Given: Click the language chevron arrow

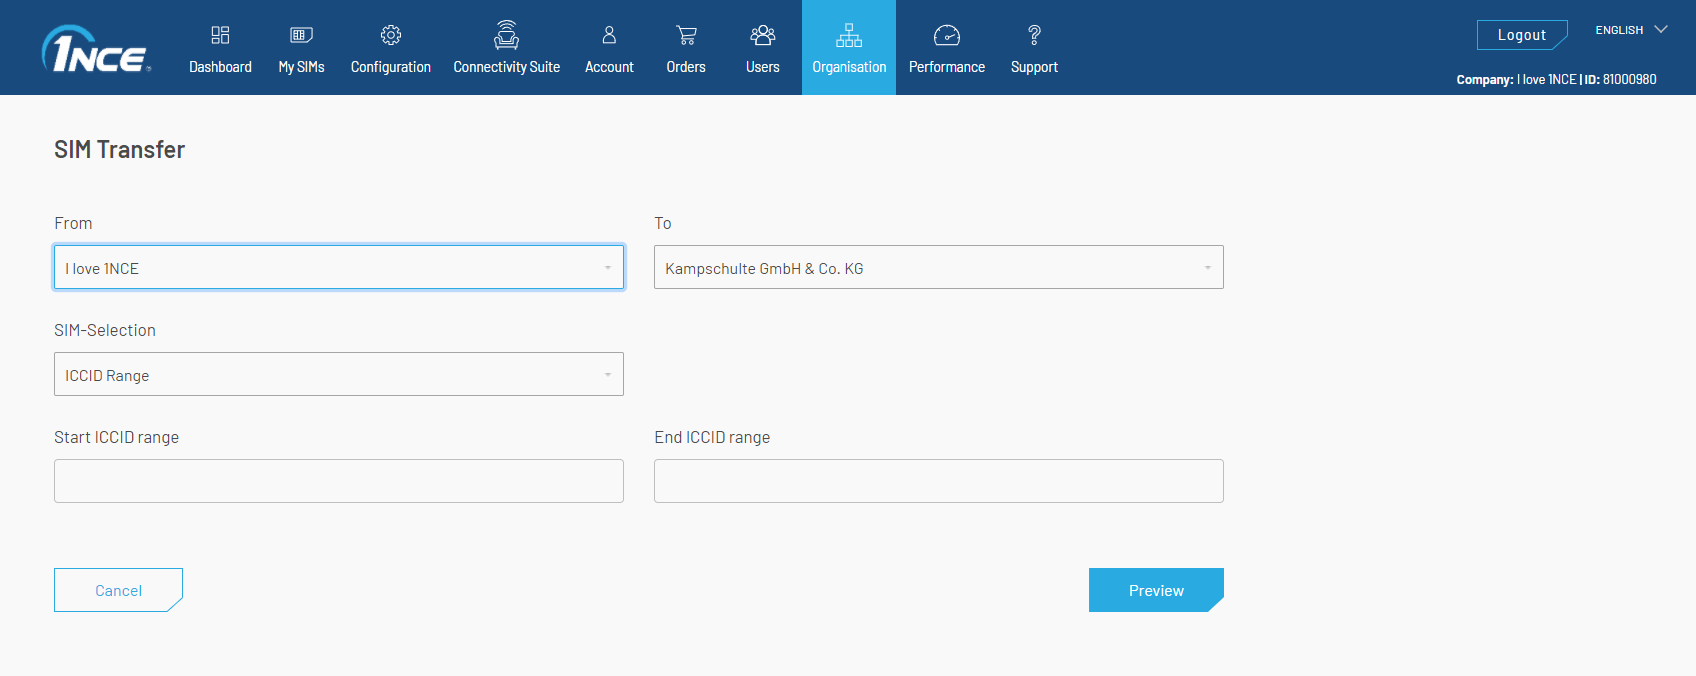Looking at the screenshot, I should [x=1661, y=30].
